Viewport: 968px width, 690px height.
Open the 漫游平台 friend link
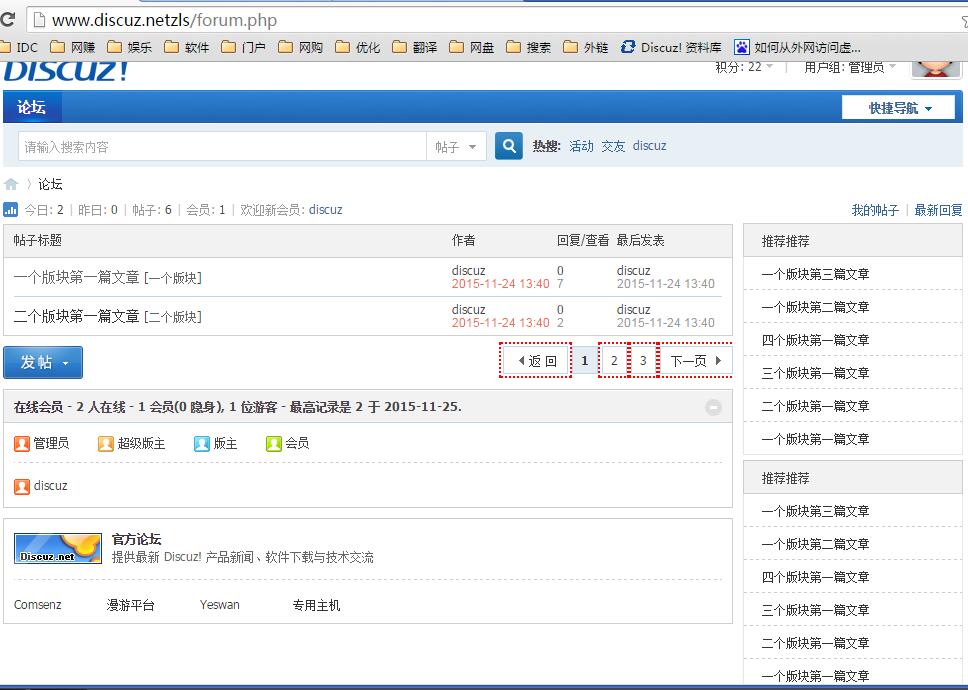coord(130,605)
